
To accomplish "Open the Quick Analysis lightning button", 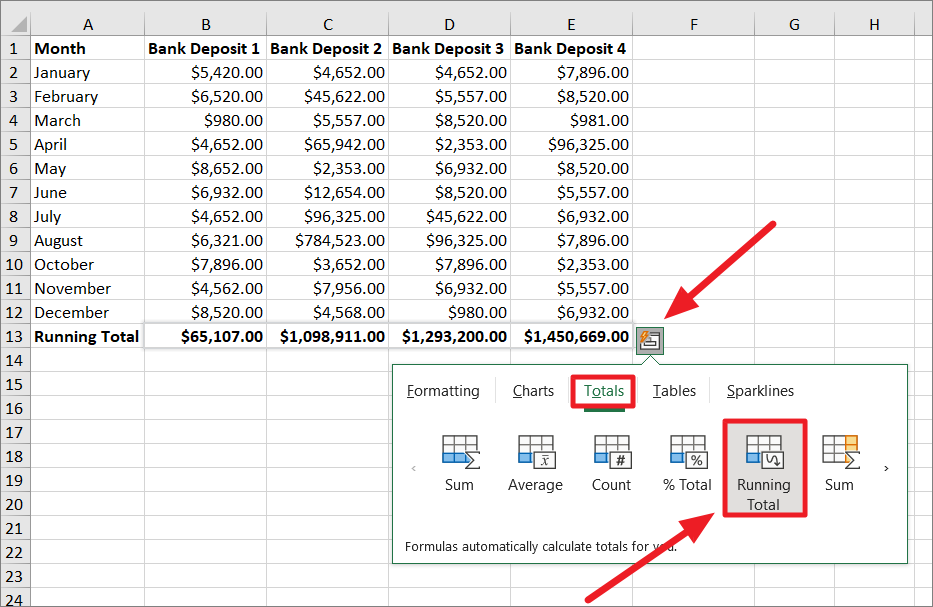I will click(649, 340).
